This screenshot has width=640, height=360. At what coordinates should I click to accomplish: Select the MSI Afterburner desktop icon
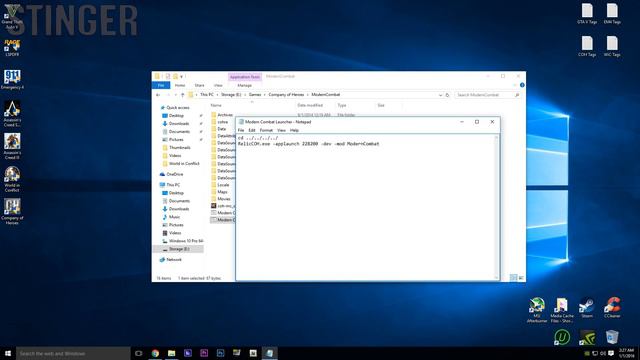click(x=537, y=310)
